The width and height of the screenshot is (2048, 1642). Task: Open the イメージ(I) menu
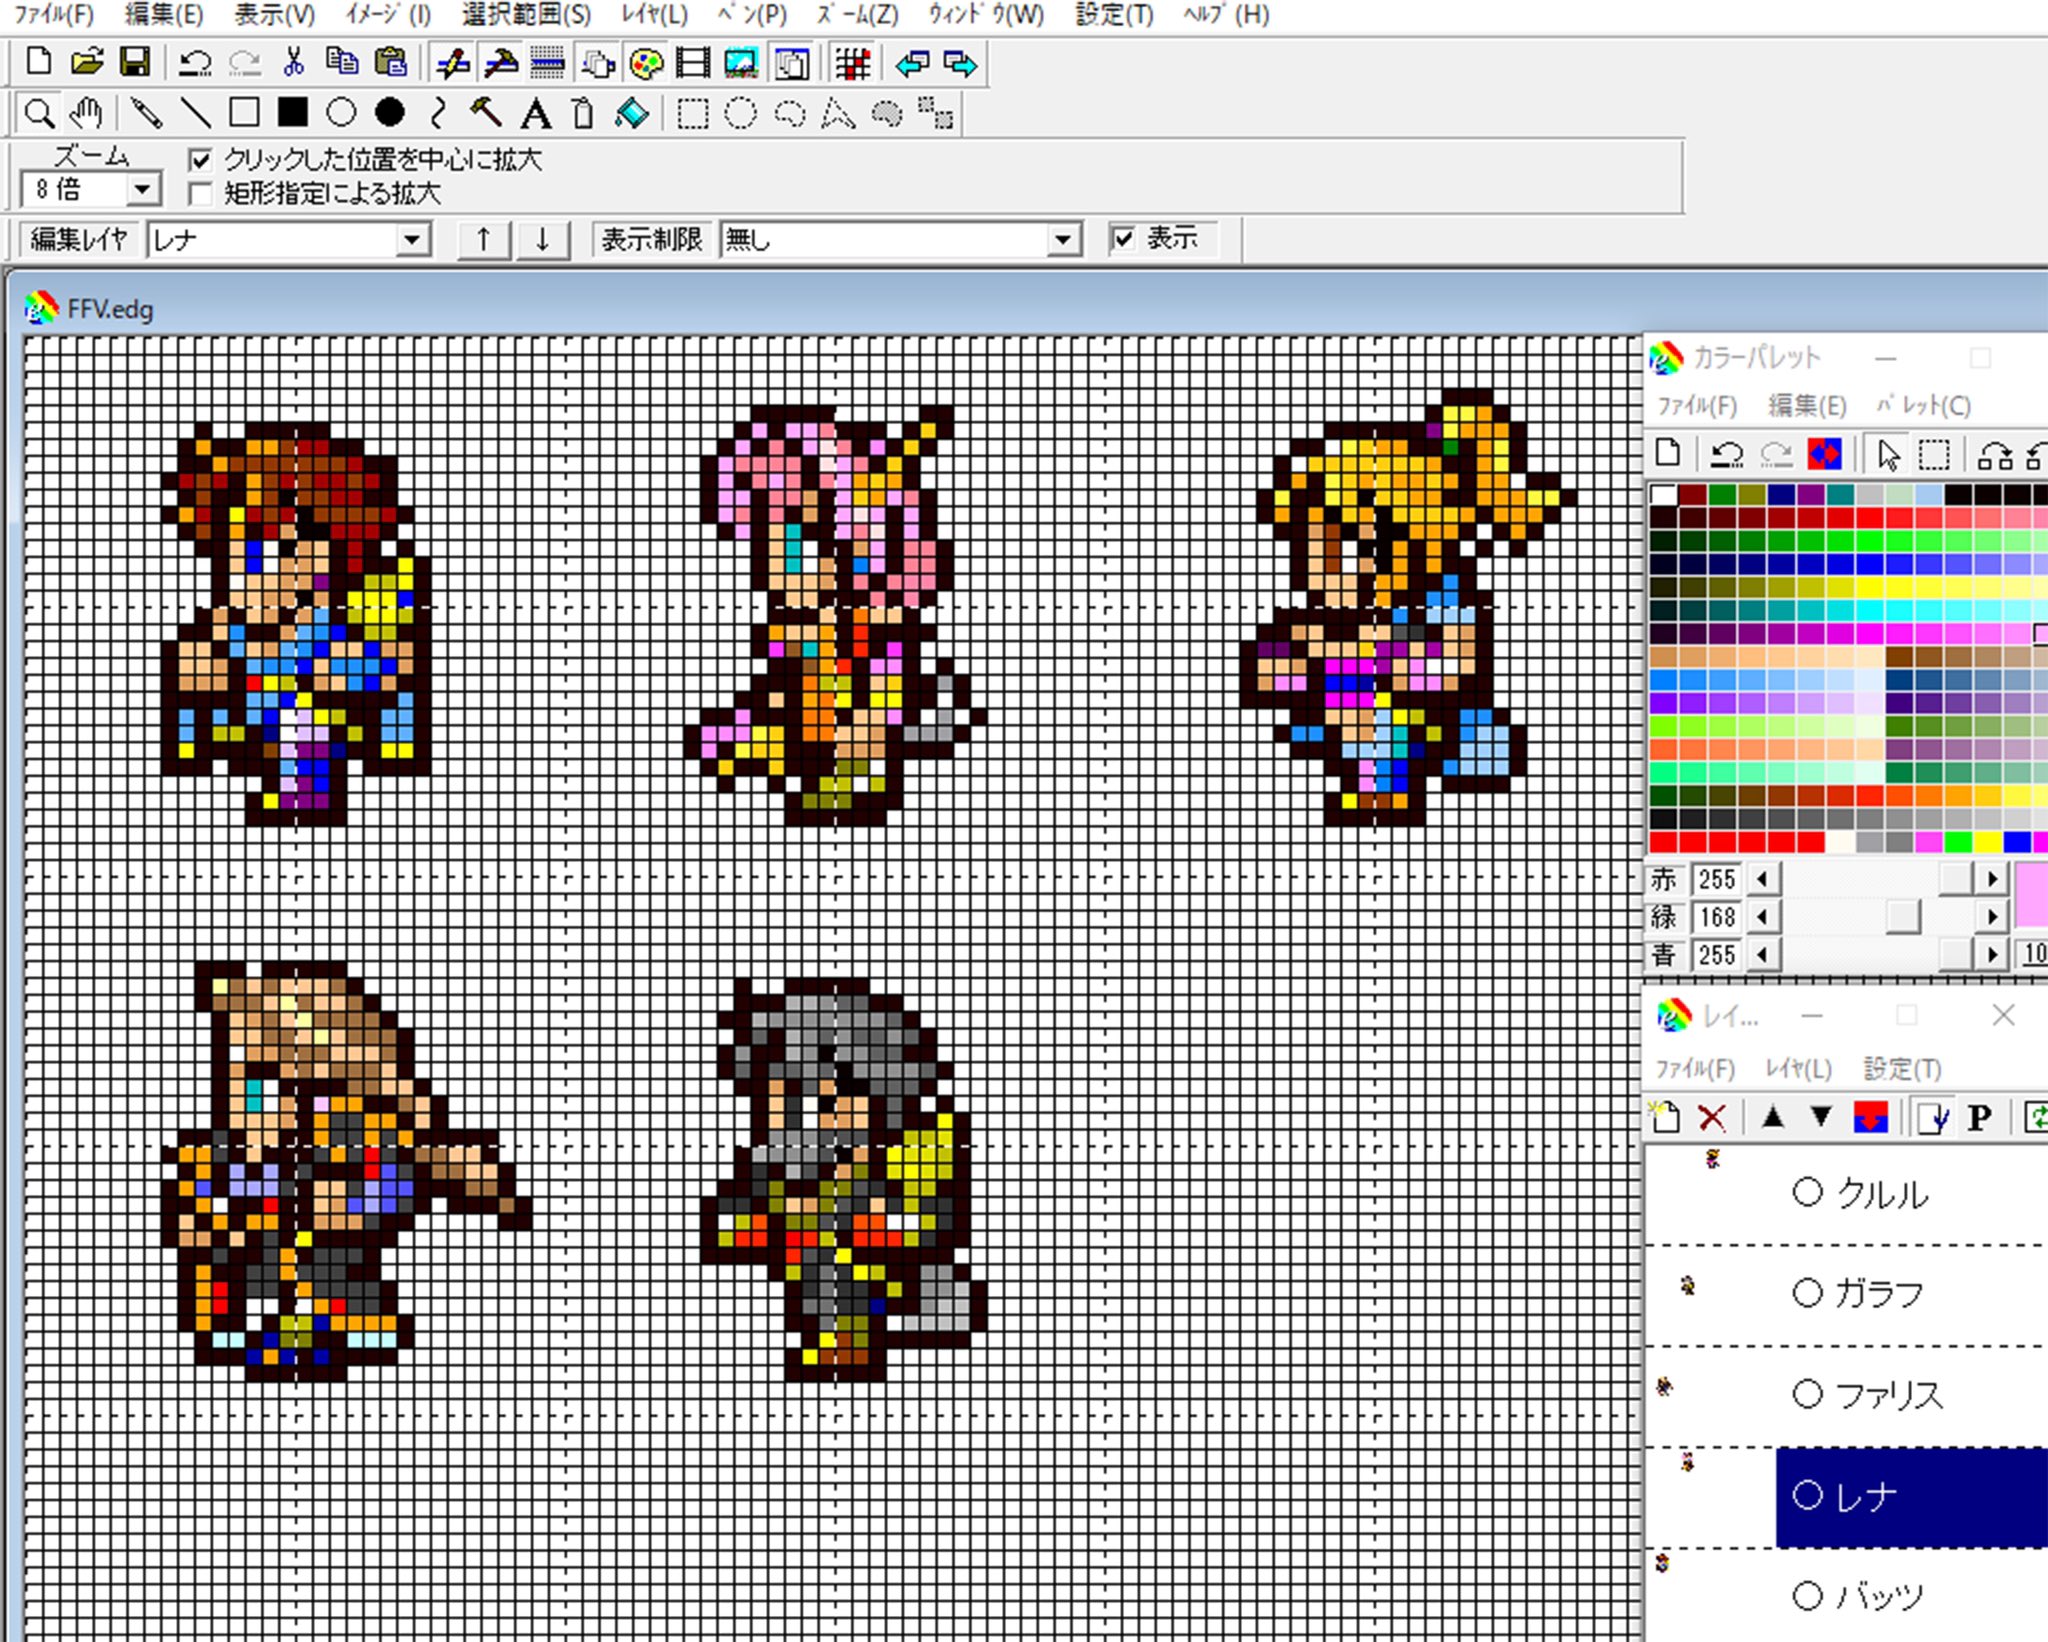tap(387, 15)
